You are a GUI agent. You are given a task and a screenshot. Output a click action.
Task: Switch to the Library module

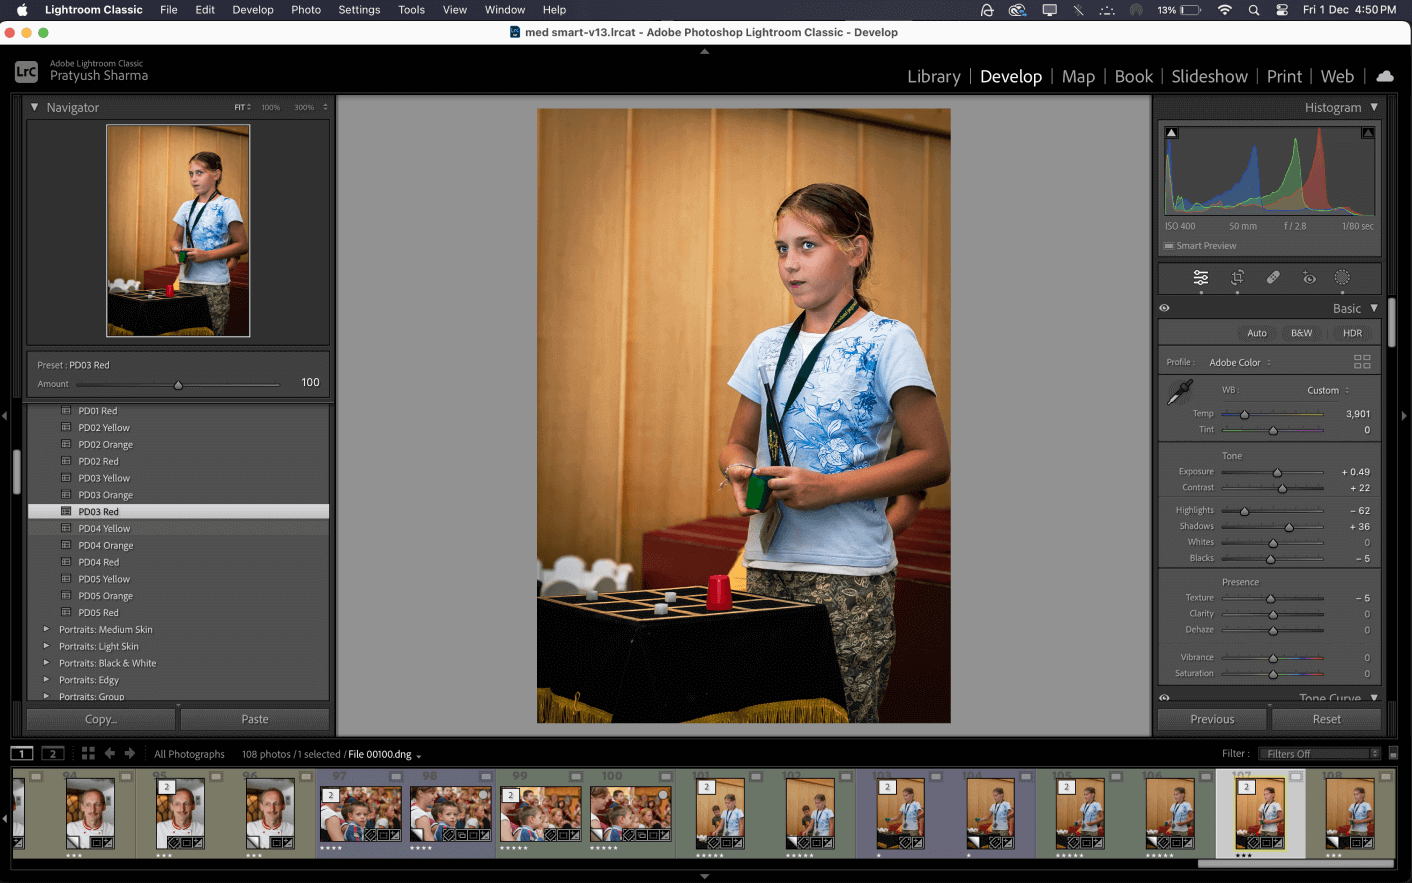click(x=933, y=77)
